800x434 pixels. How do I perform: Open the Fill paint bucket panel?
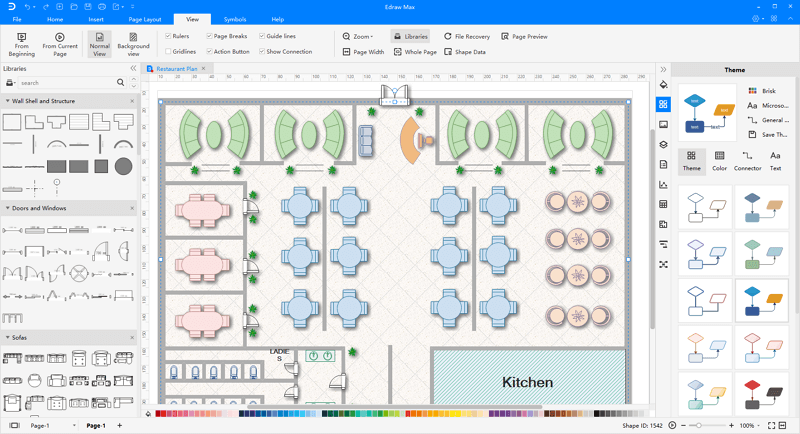point(663,85)
